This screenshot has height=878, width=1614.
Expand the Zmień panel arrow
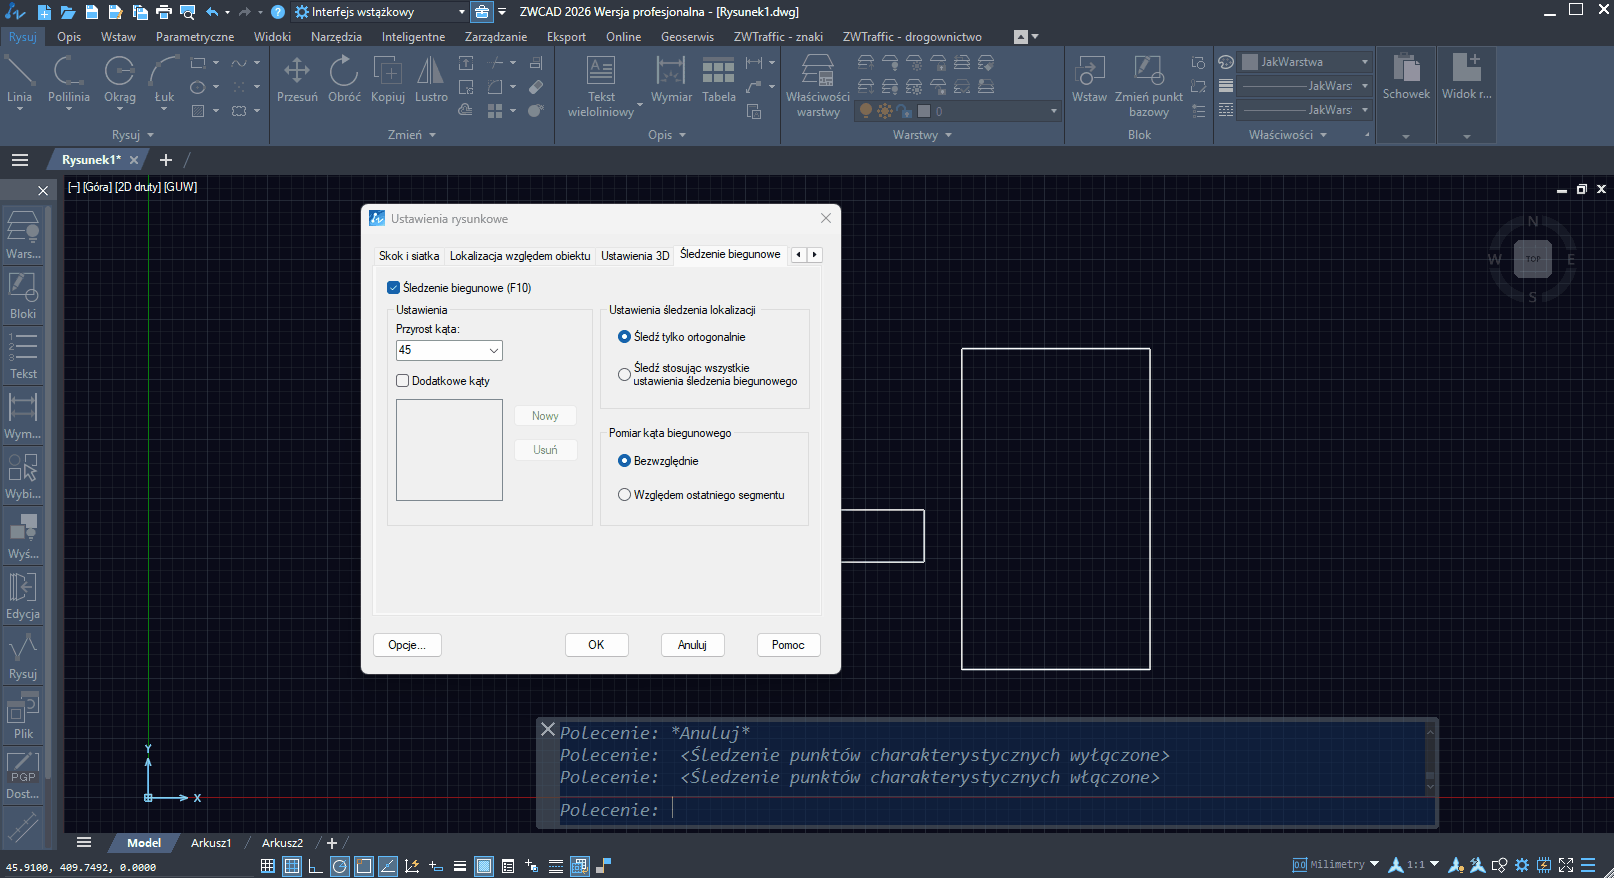click(433, 135)
